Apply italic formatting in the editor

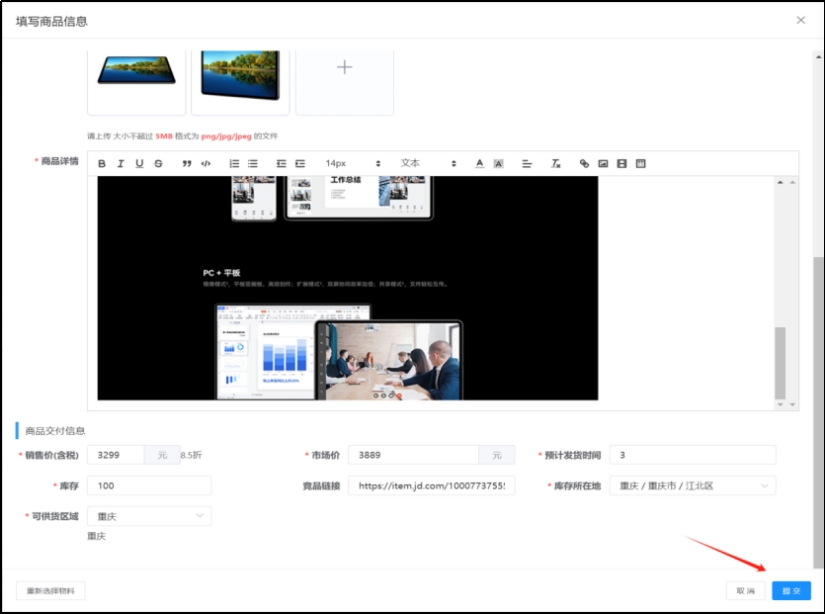[120, 164]
